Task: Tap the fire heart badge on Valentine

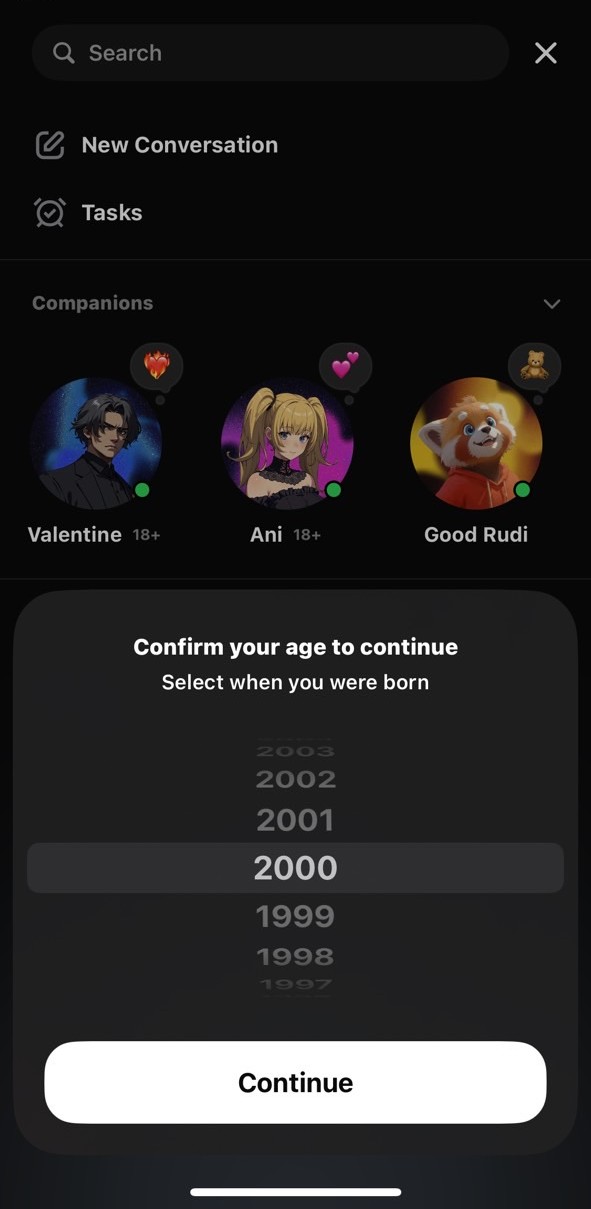Action: click(x=157, y=364)
